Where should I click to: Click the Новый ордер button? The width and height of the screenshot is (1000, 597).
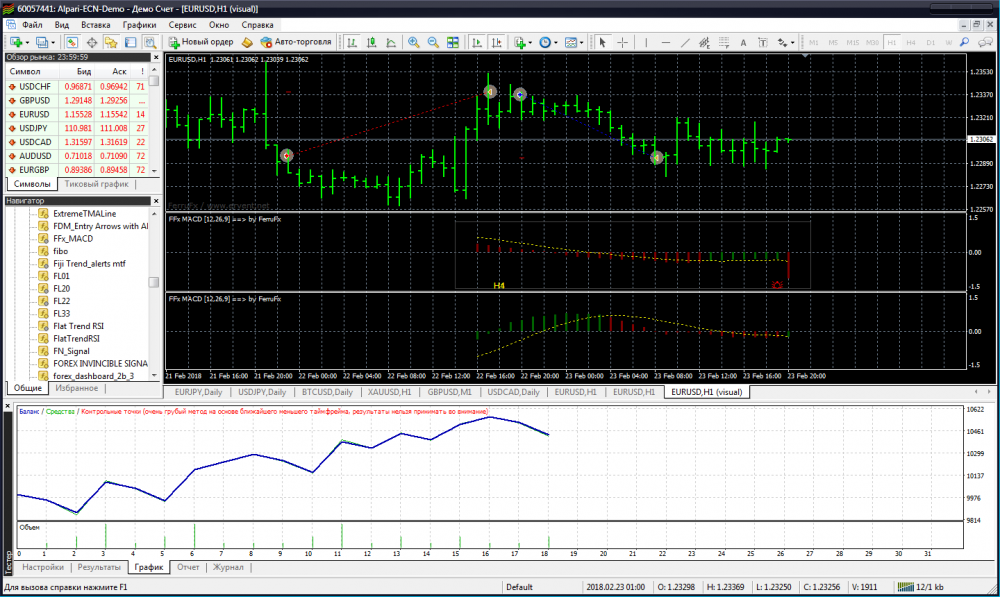201,42
